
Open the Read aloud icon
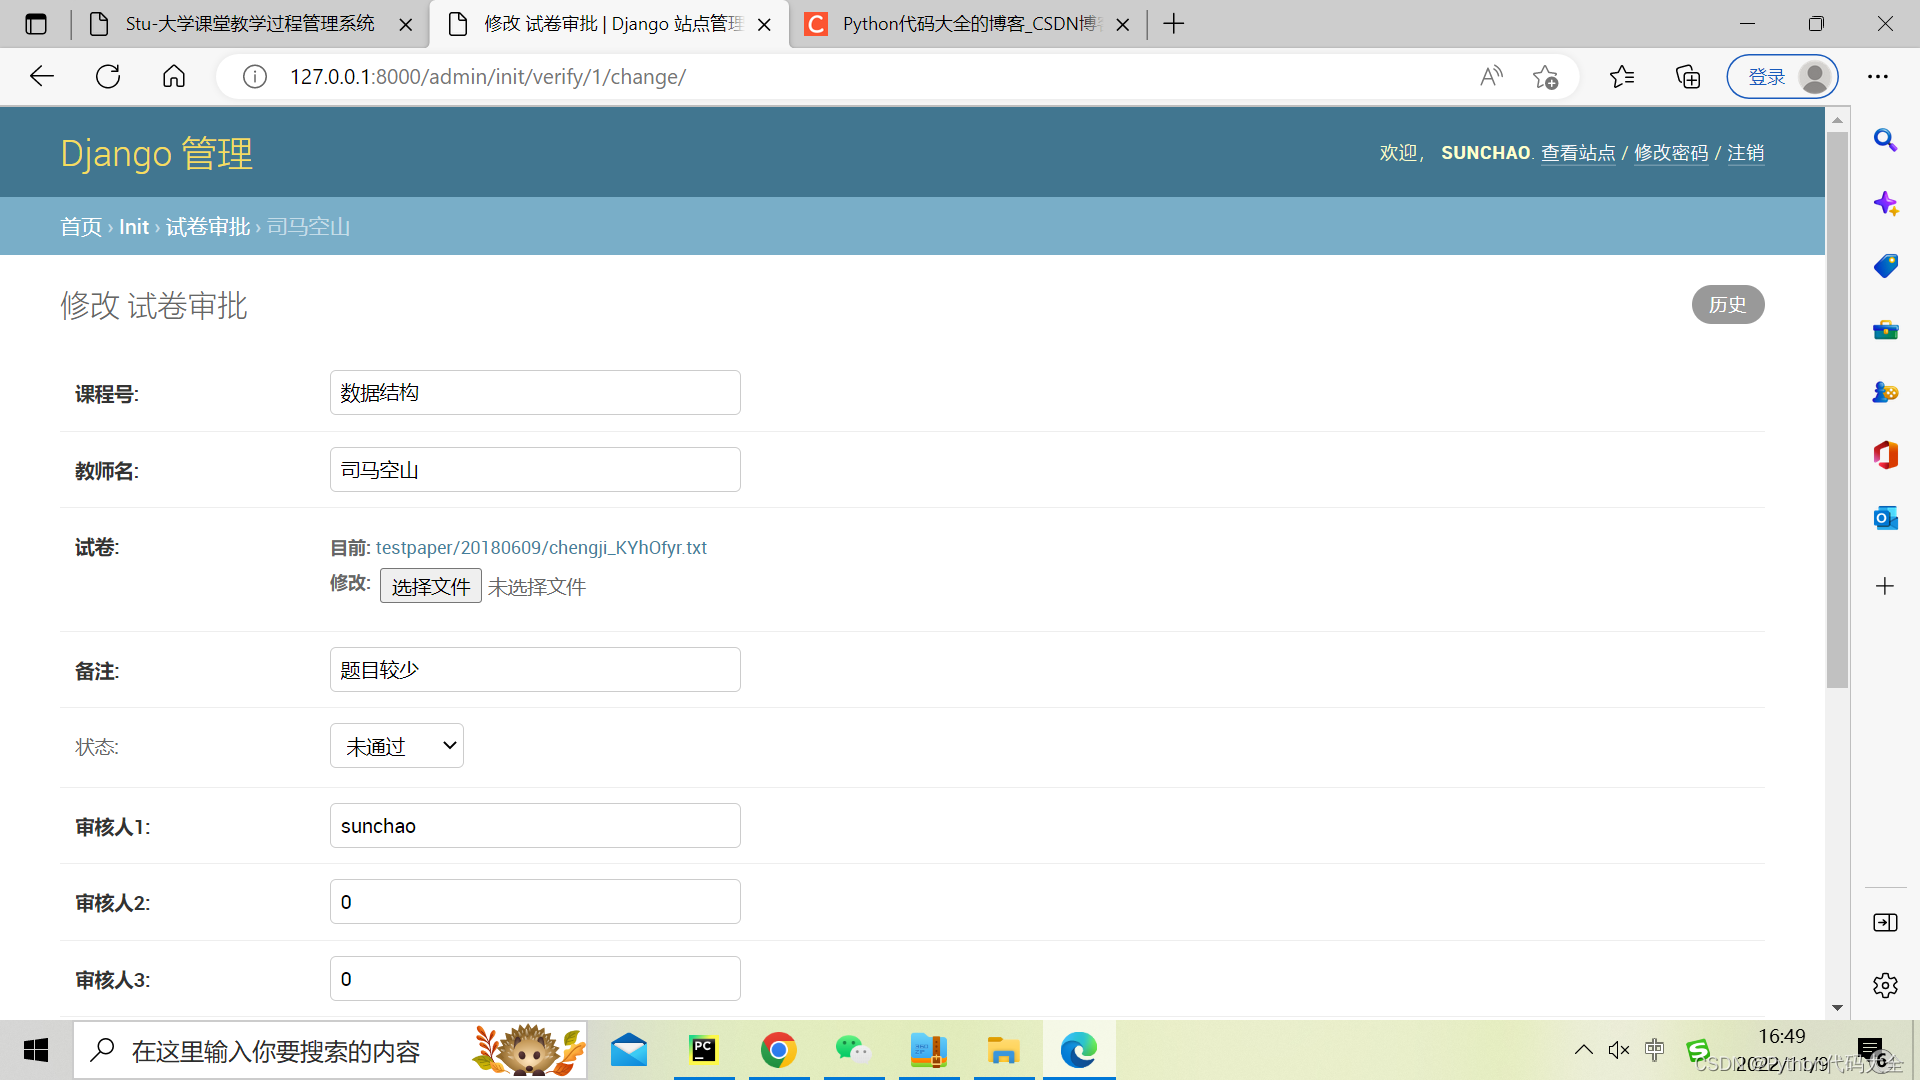(x=1491, y=77)
